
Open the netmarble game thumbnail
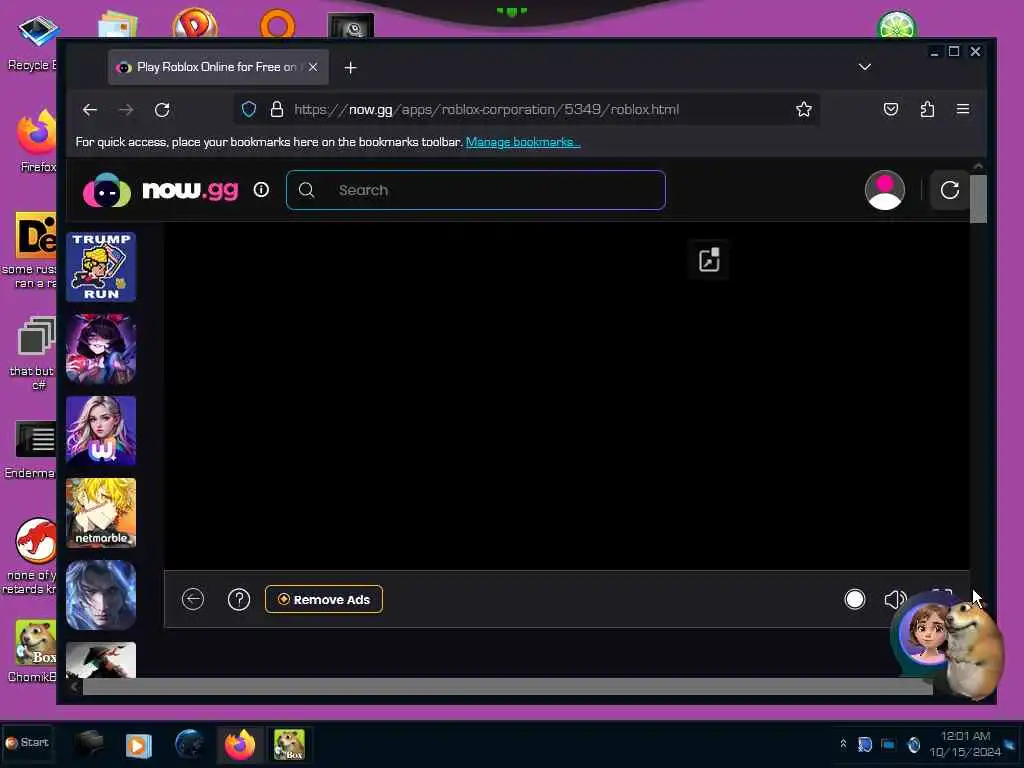coord(101,513)
